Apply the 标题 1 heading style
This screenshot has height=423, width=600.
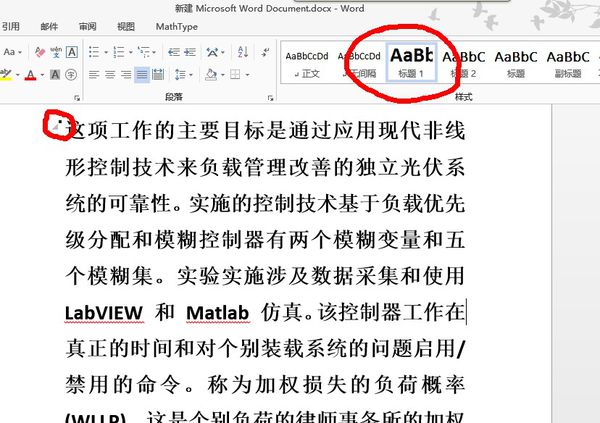coord(412,60)
